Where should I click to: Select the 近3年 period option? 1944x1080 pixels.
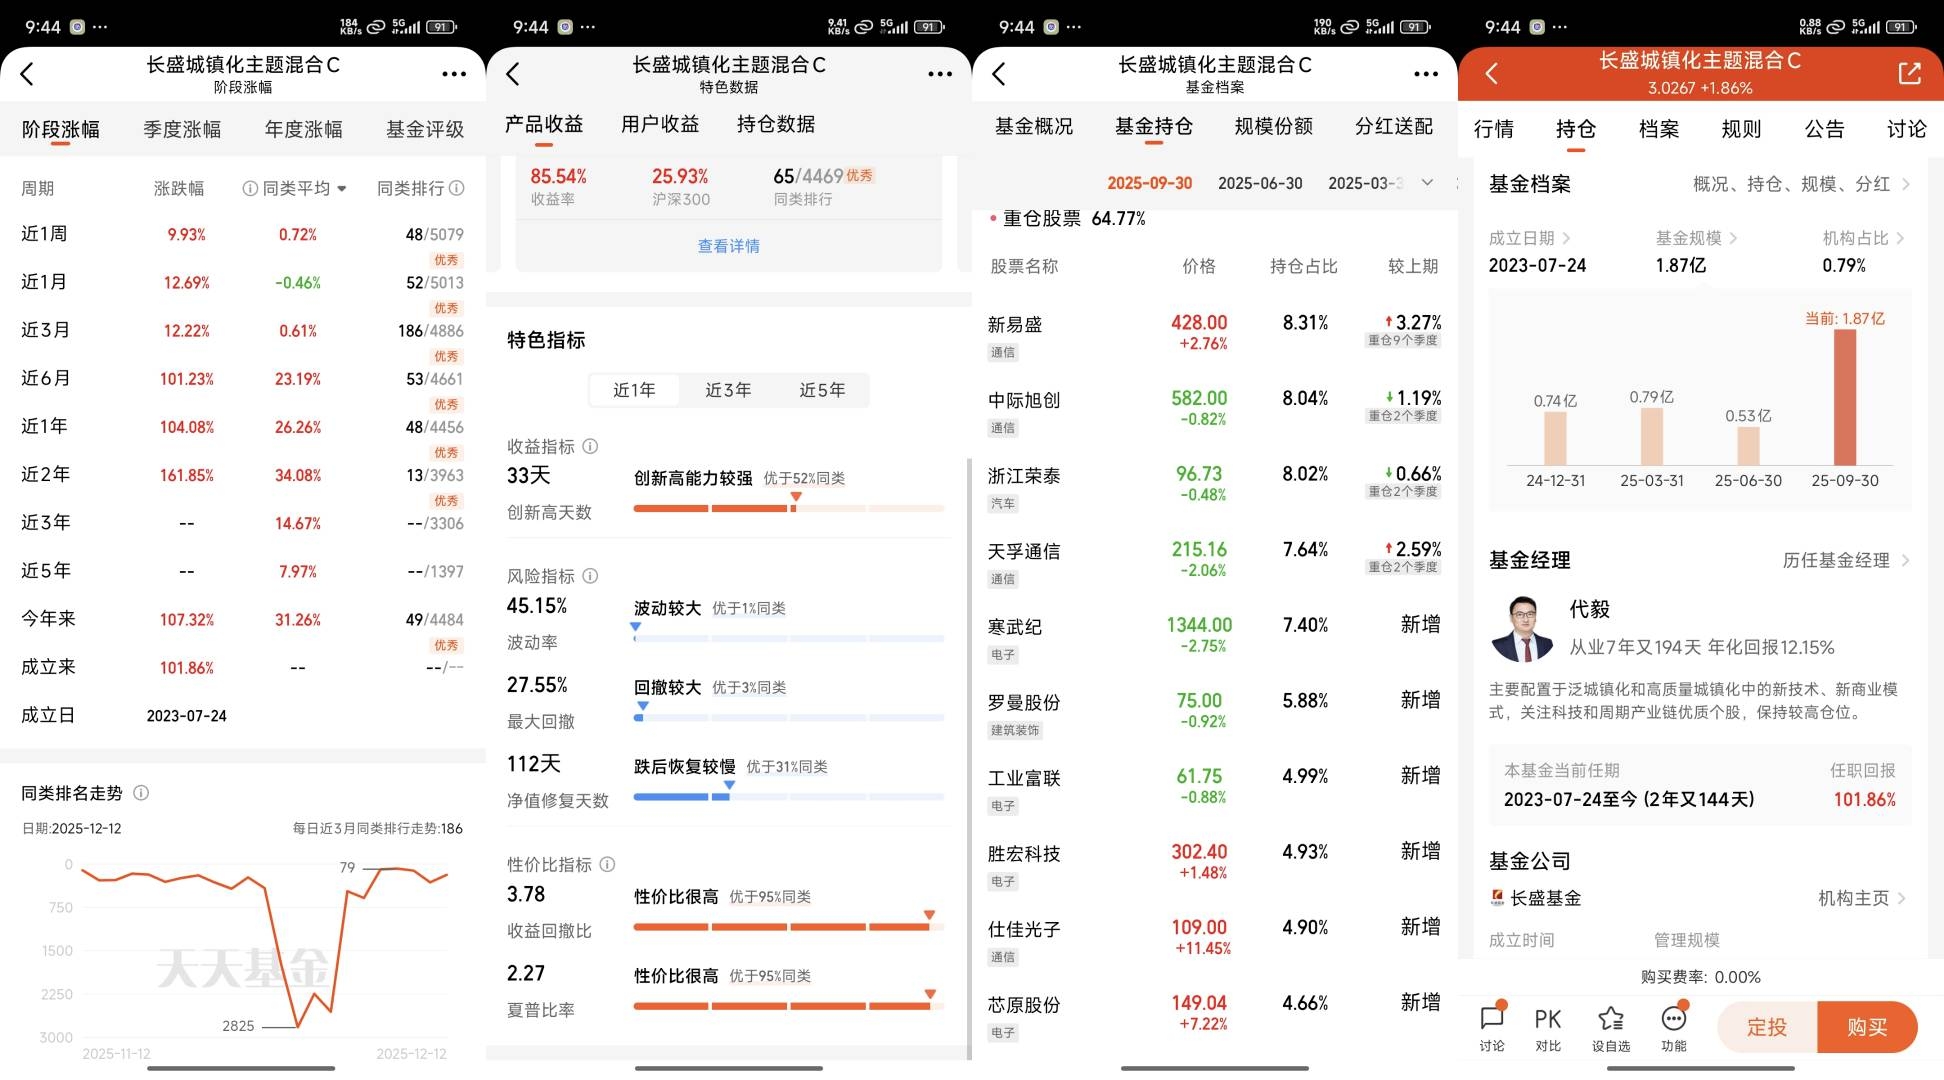coord(728,390)
